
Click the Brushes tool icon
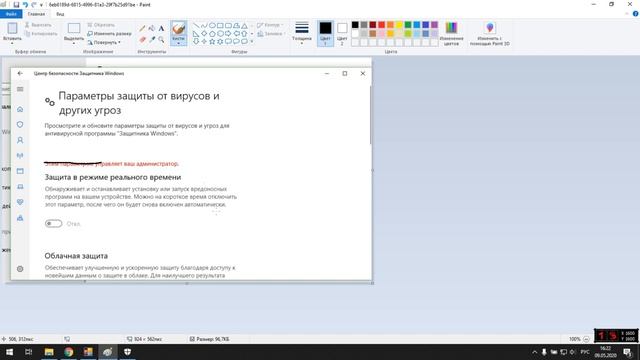click(x=178, y=28)
